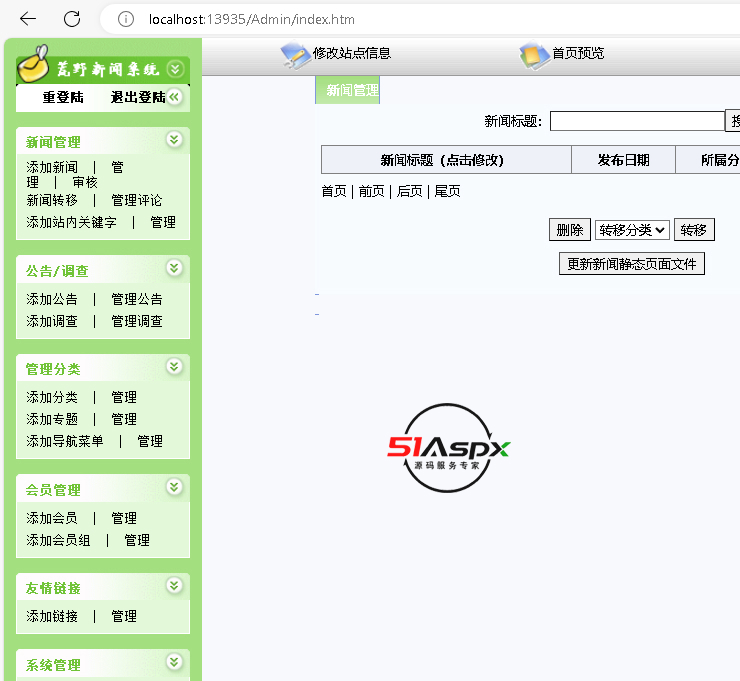Reload the page with the refresh icon
740x681 pixels.
[x=72, y=19]
